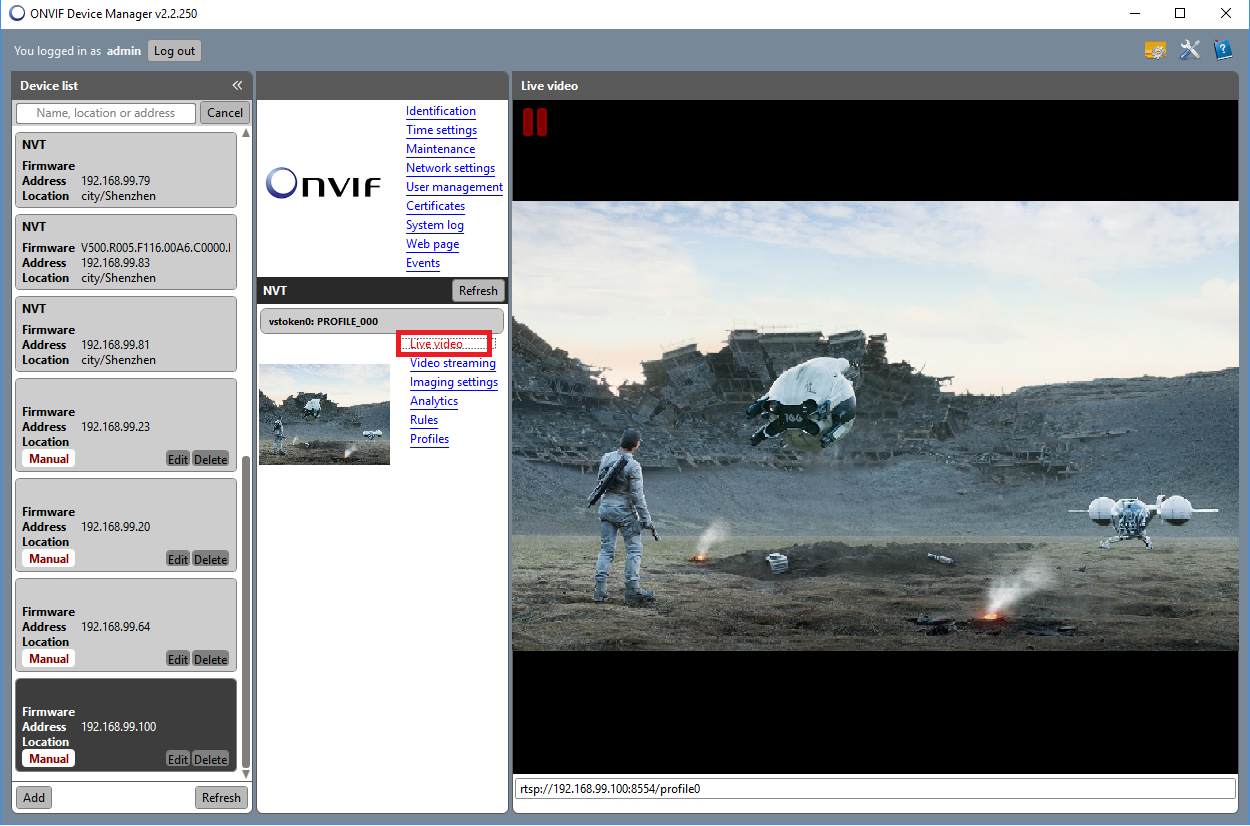Open User management page
The width and height of the screenshot is (1250, 826).
click(x=454, y=187)
